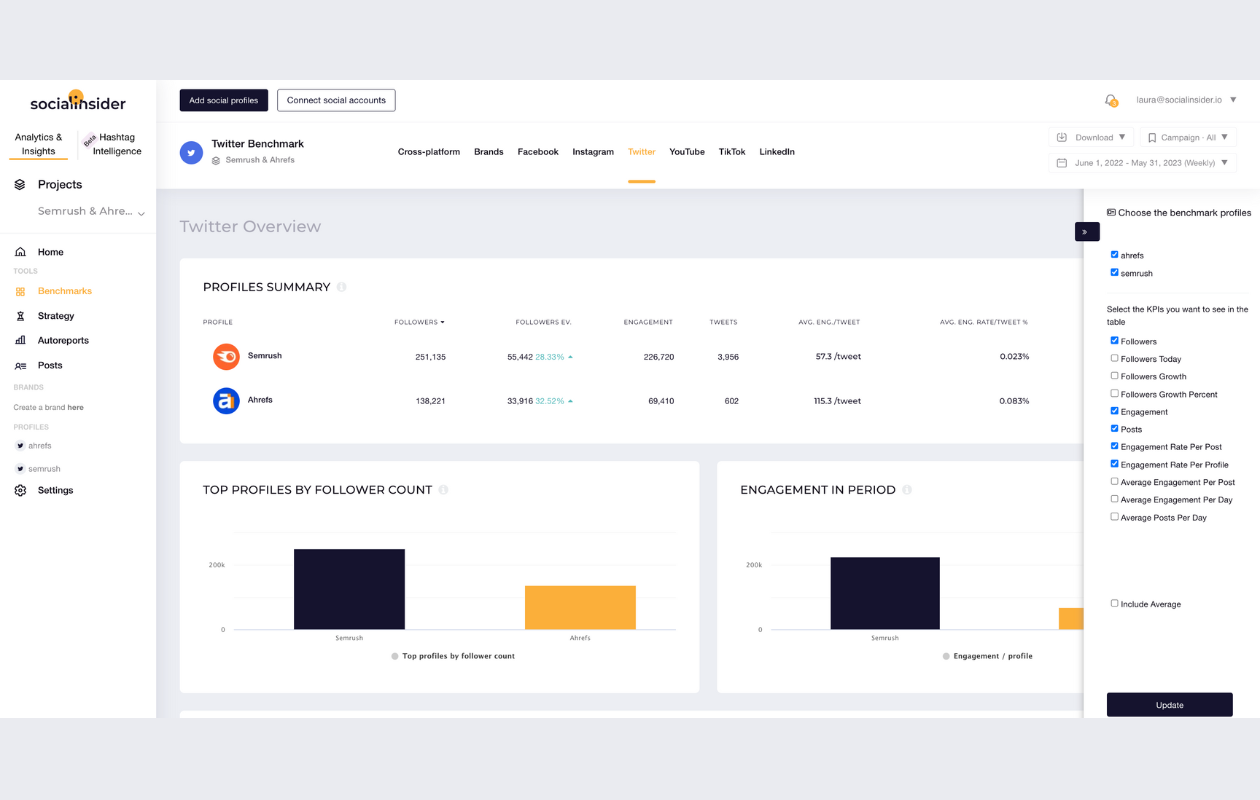Open Profiles Summary info icon
This screenshot has height=800, width=1260.
(x=341, y=287)
